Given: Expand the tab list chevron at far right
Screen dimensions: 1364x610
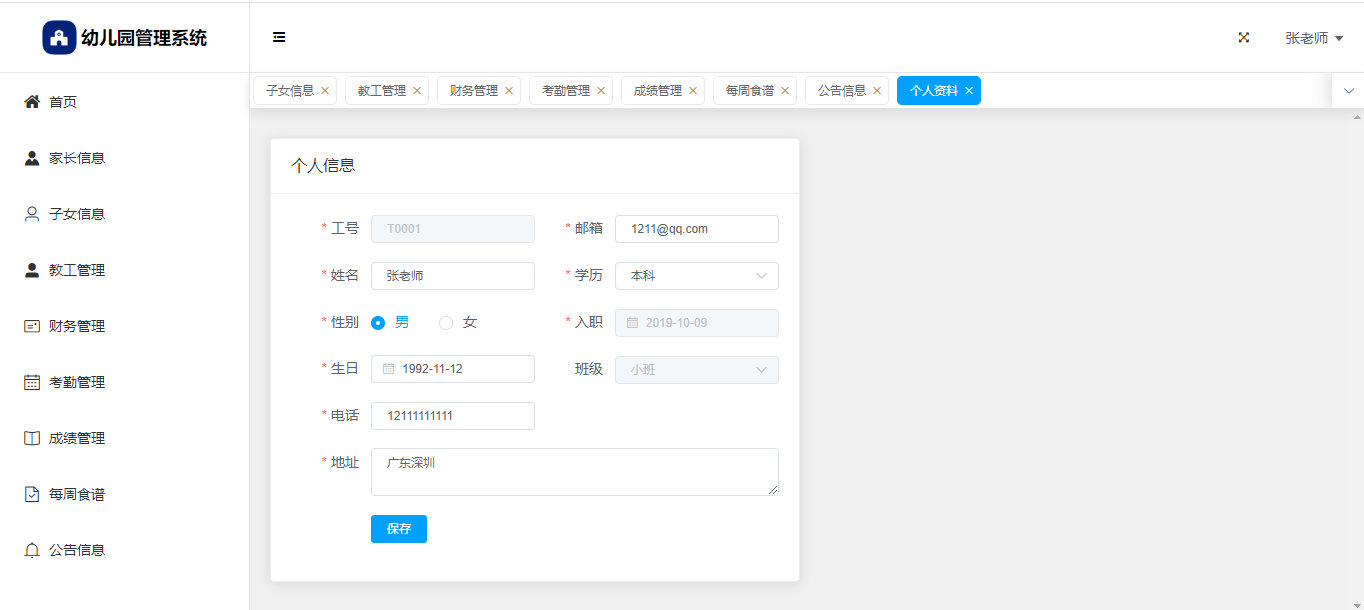Looking at the screenshot, I should point(1348,91).
